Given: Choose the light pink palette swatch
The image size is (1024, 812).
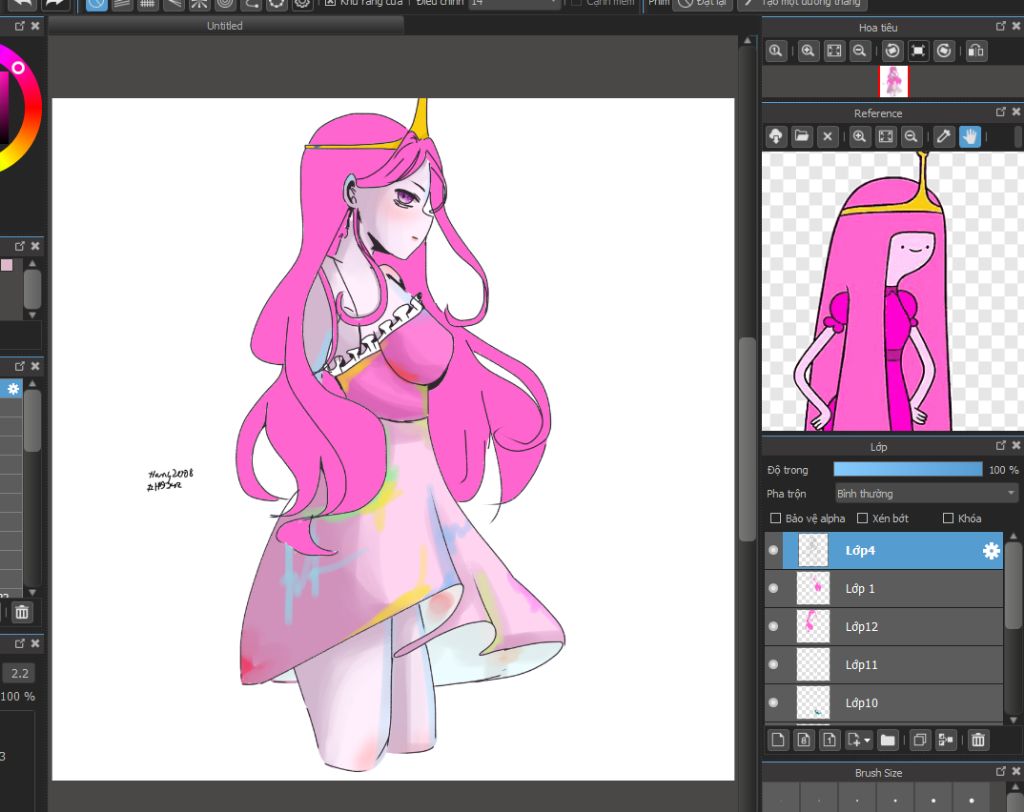Looking at the screenshot, I should 7,265.
